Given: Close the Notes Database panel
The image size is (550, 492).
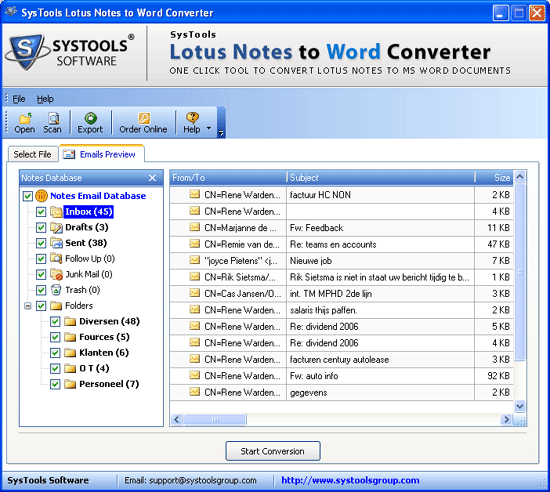Looking at the screenshot, I should [153, 178].
